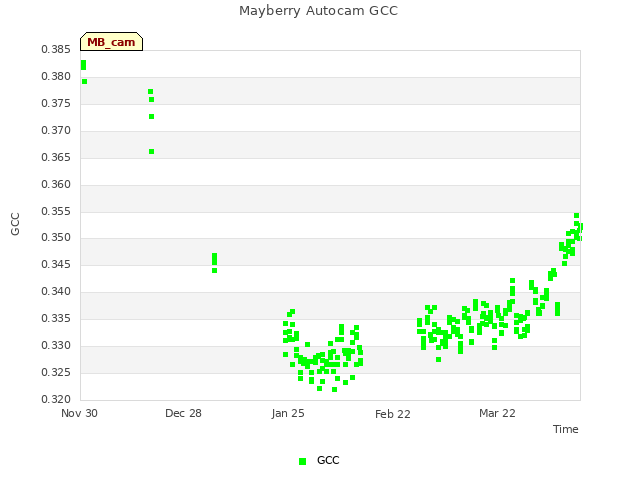Click the 0.355 y-axis value
This screenshot has height=480, width=640.
tap(56, 211)
